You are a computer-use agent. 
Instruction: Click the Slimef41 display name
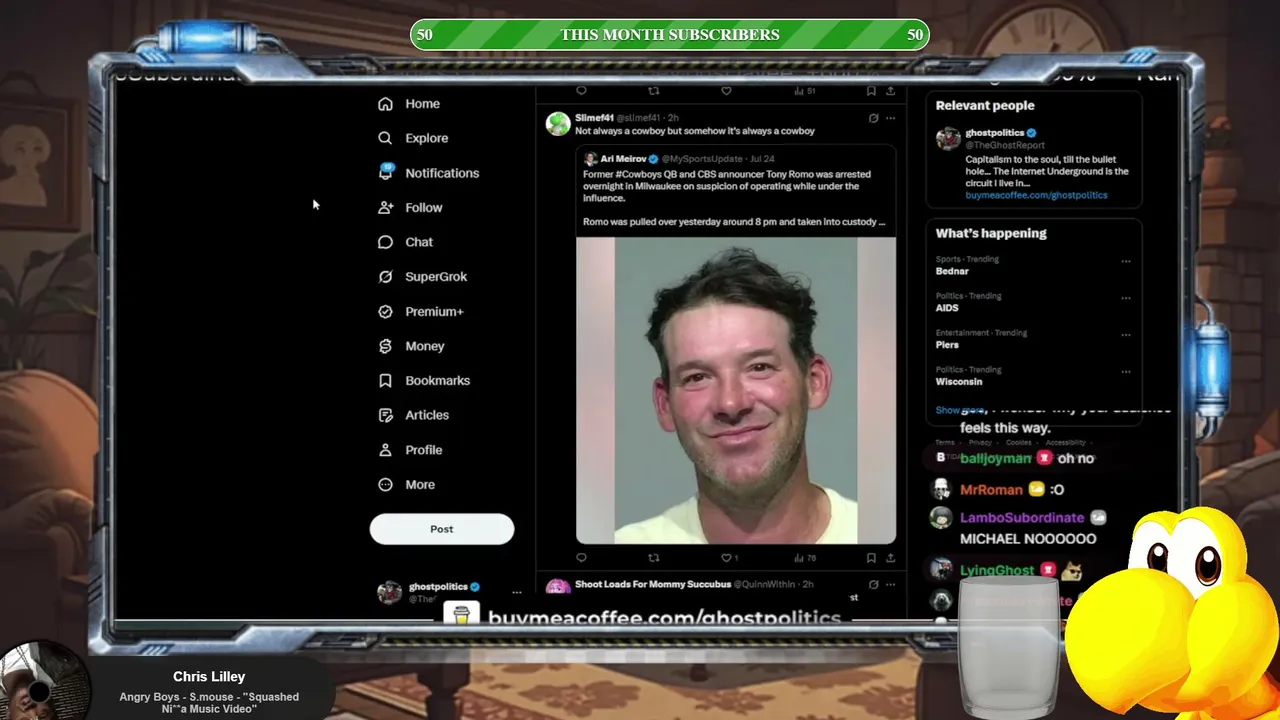[594, 118]
